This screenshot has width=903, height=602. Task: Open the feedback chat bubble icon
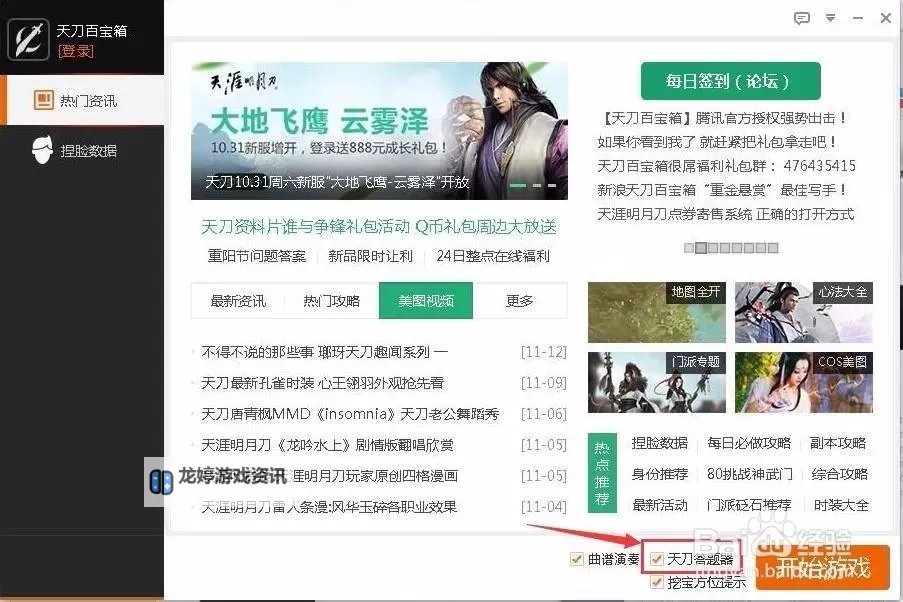[801, 18]
